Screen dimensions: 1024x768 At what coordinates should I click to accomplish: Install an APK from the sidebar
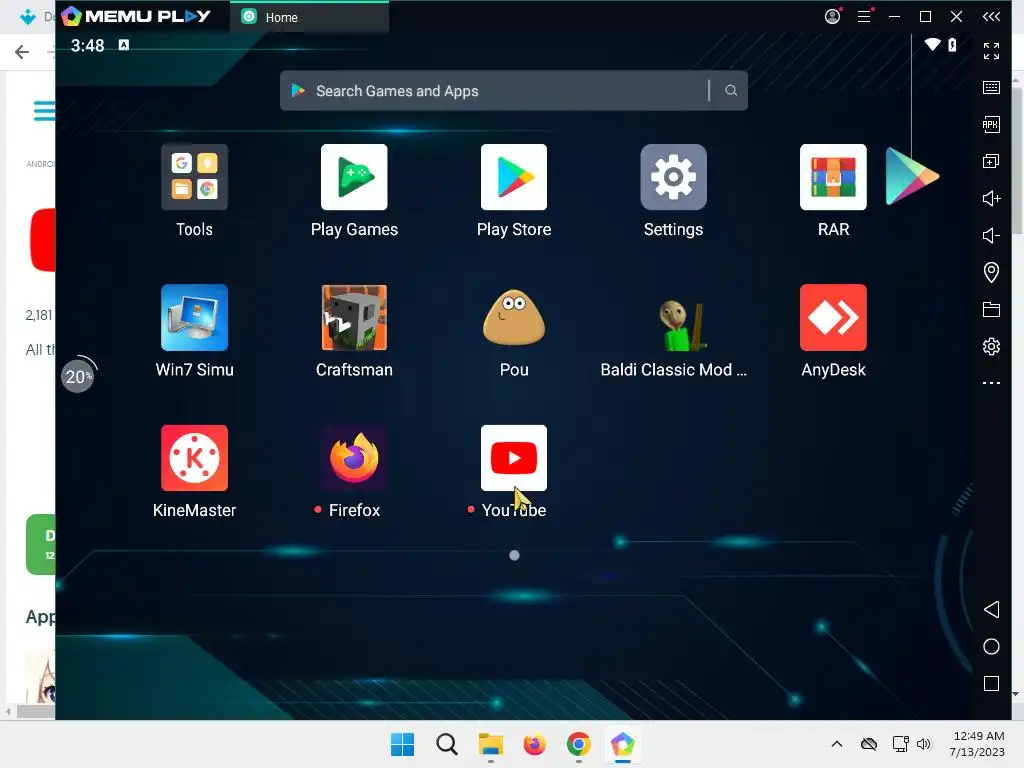click(x=991, y=124)
